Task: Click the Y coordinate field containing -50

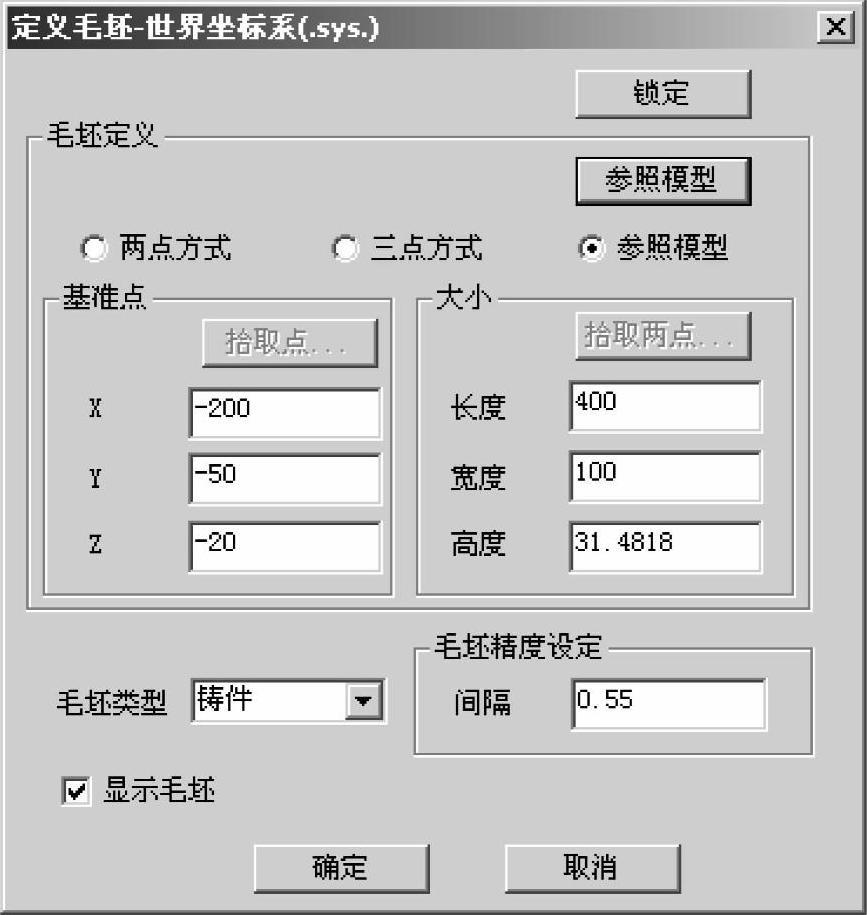Action: 285,479
